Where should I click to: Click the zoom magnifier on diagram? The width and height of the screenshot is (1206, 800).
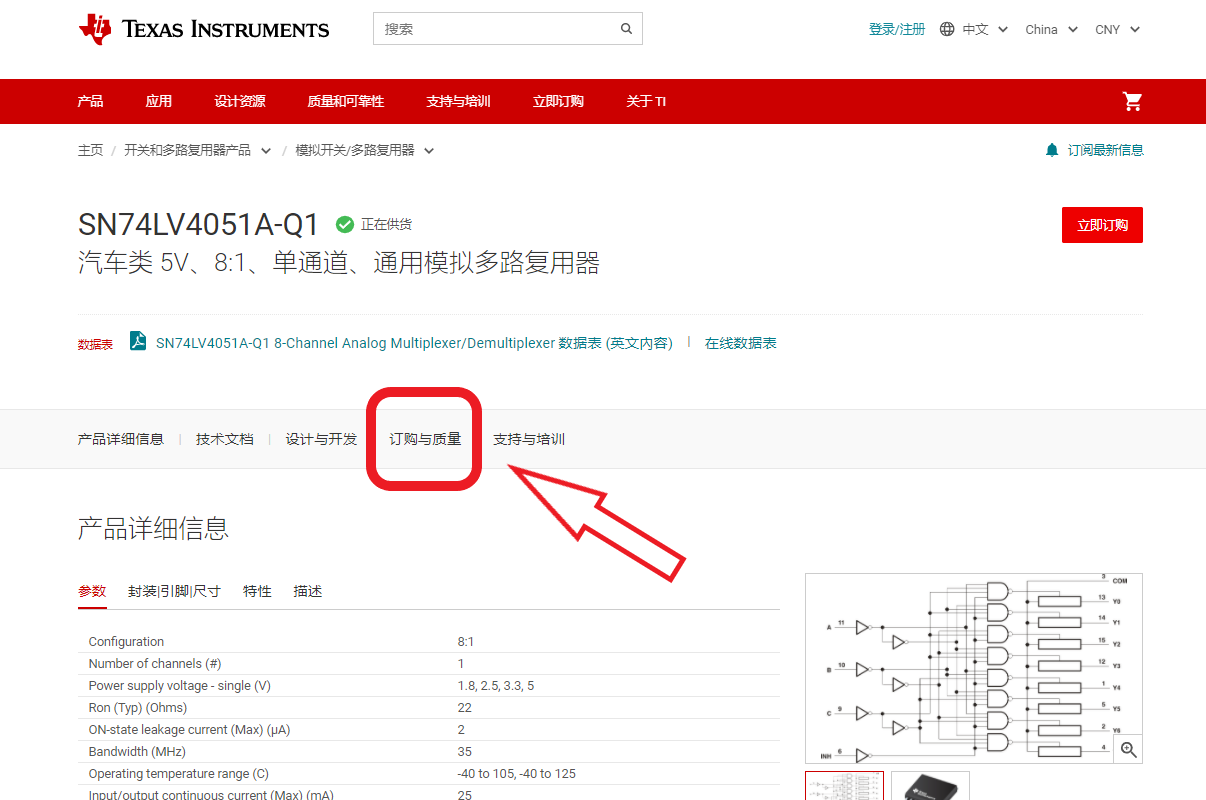1129,749
